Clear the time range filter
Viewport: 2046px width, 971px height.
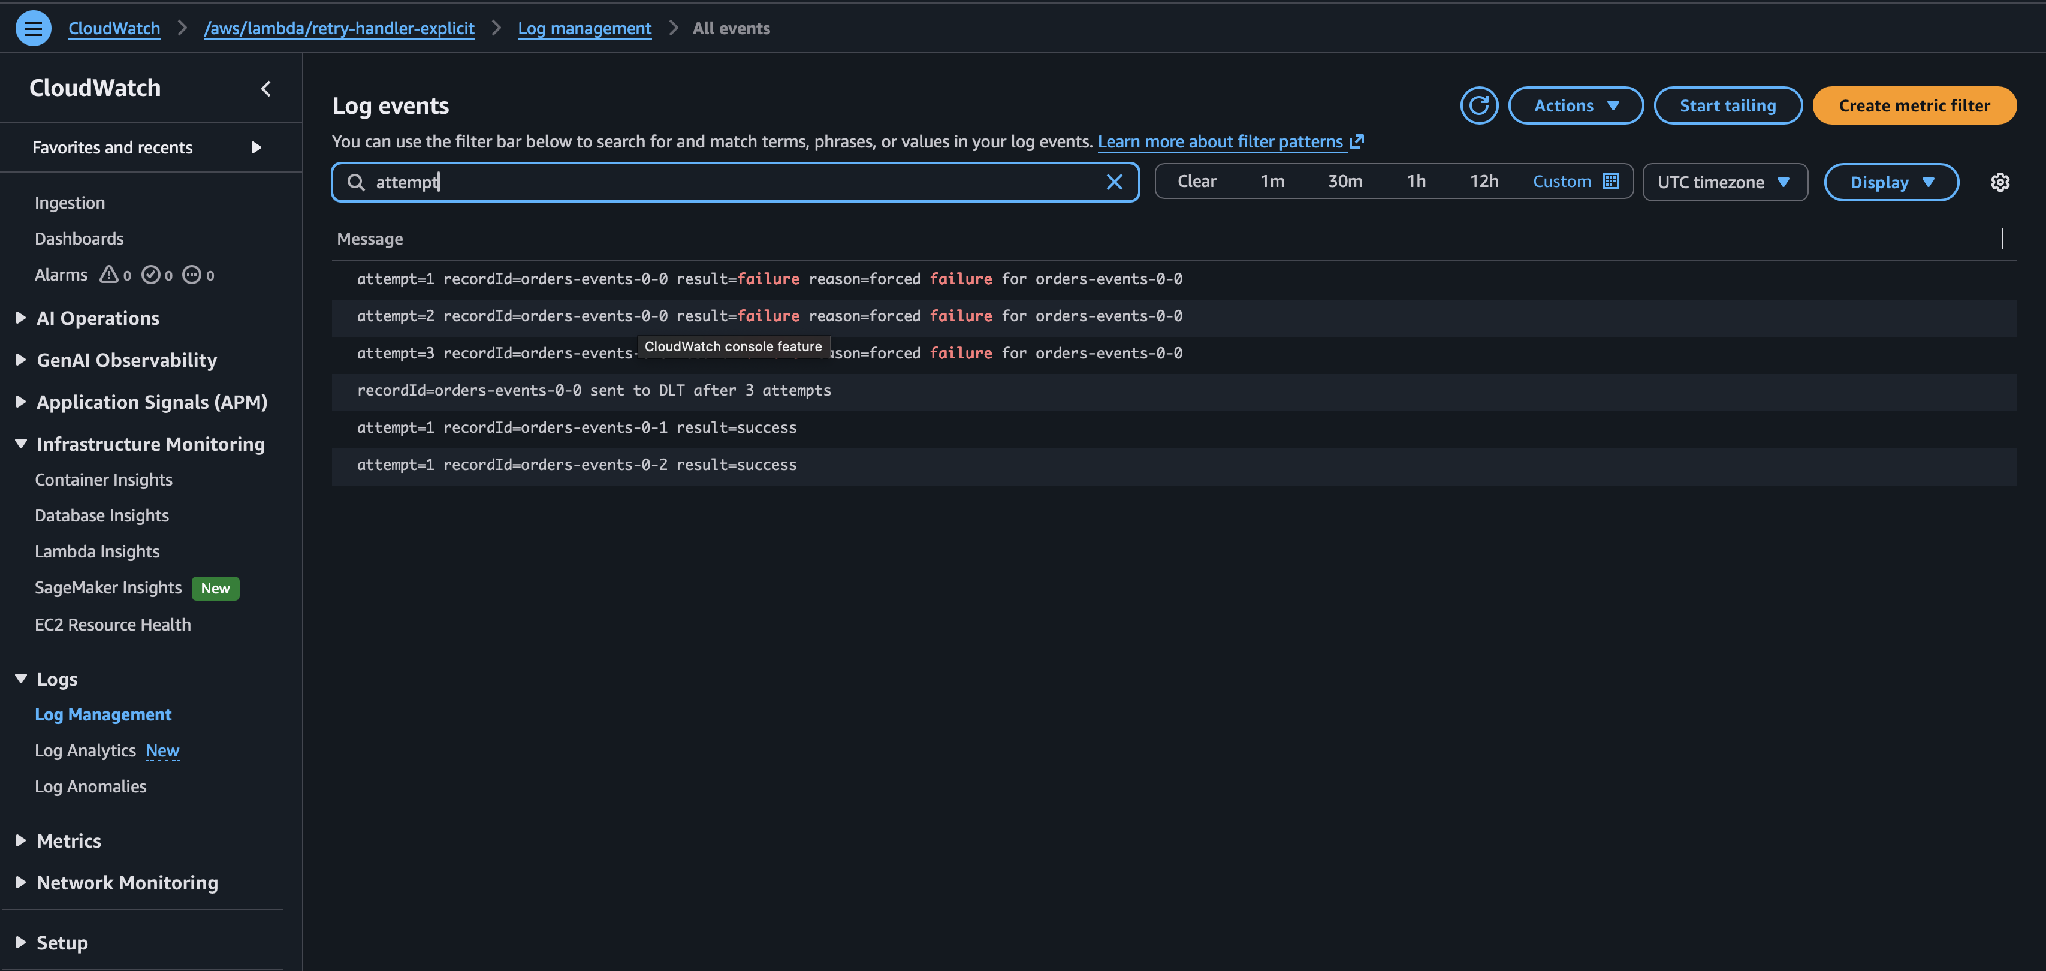(1197, 181)
